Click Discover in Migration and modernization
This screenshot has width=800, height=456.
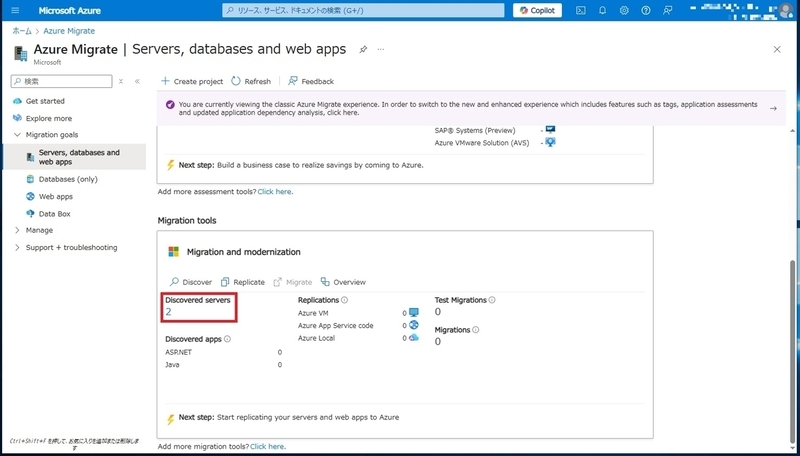click(191, 282)
